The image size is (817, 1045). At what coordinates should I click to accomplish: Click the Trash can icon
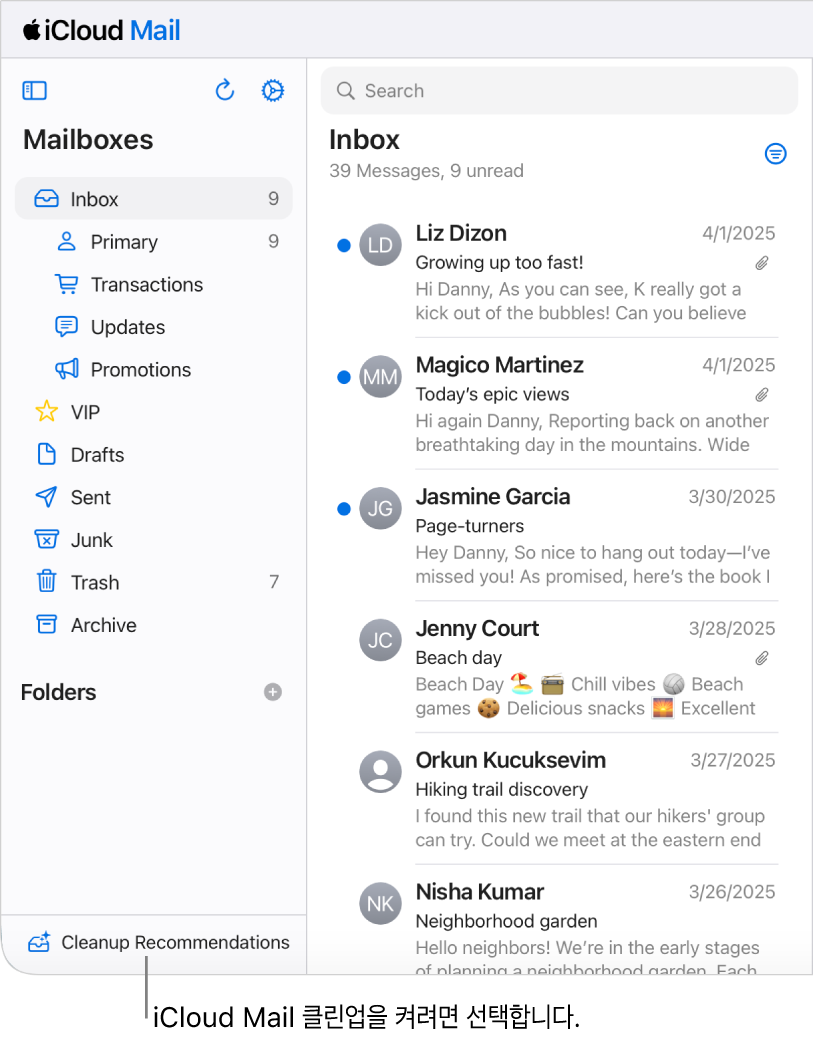(46, 581)
